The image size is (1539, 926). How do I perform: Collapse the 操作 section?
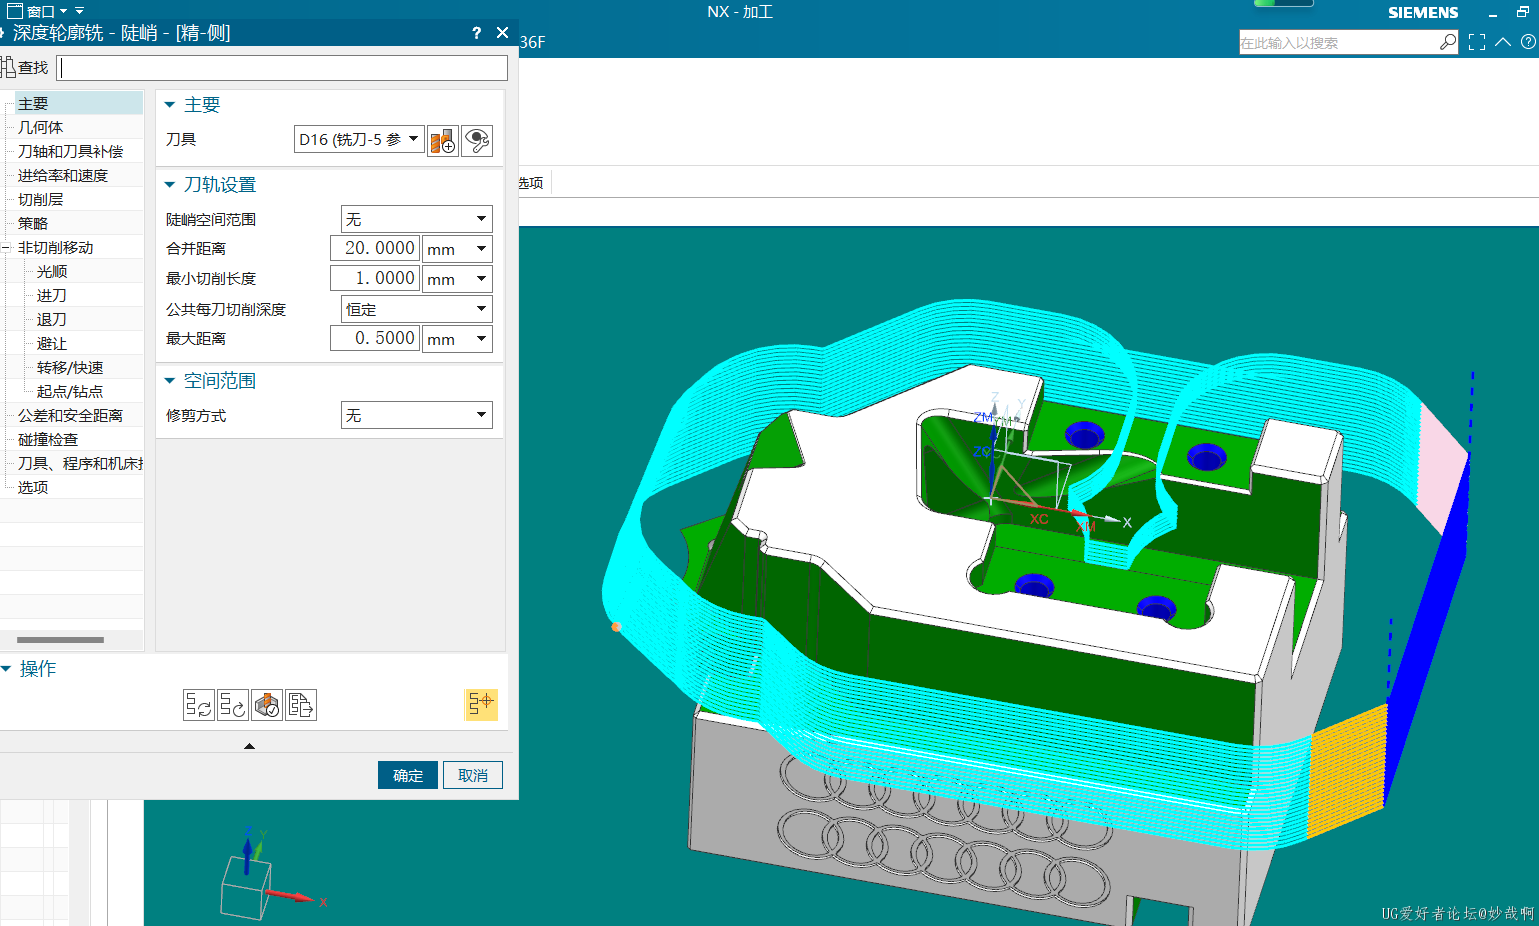coord(6,669)
